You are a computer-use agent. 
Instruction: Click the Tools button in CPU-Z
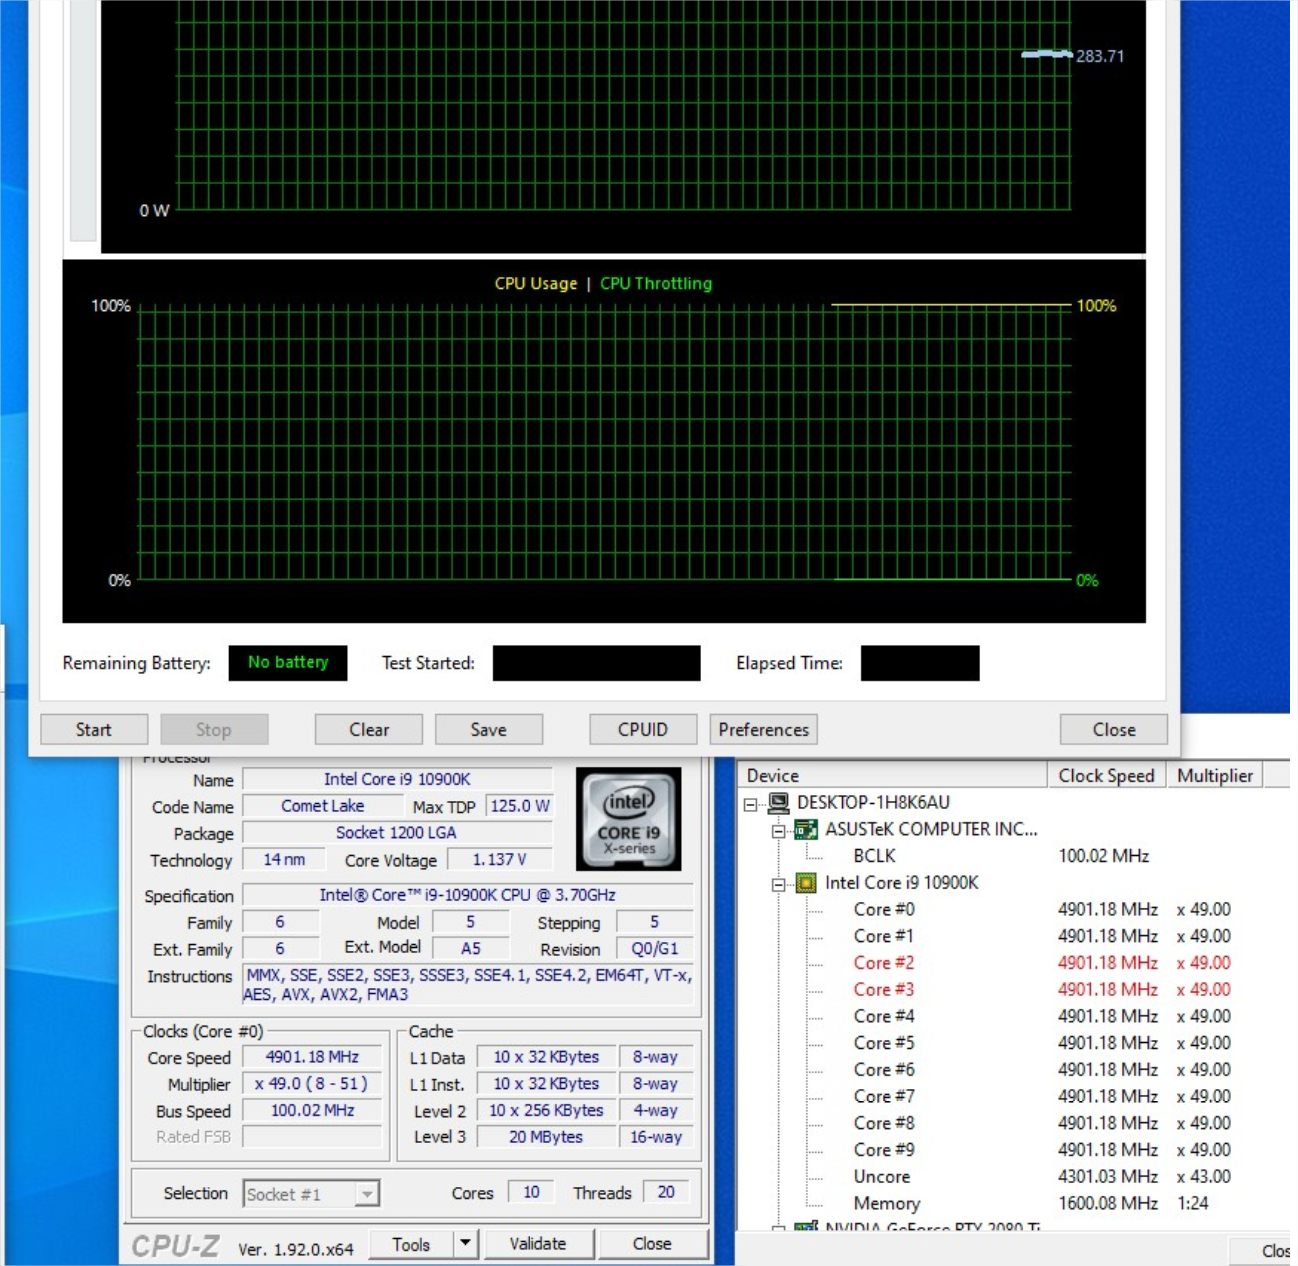pos(411,1244)
